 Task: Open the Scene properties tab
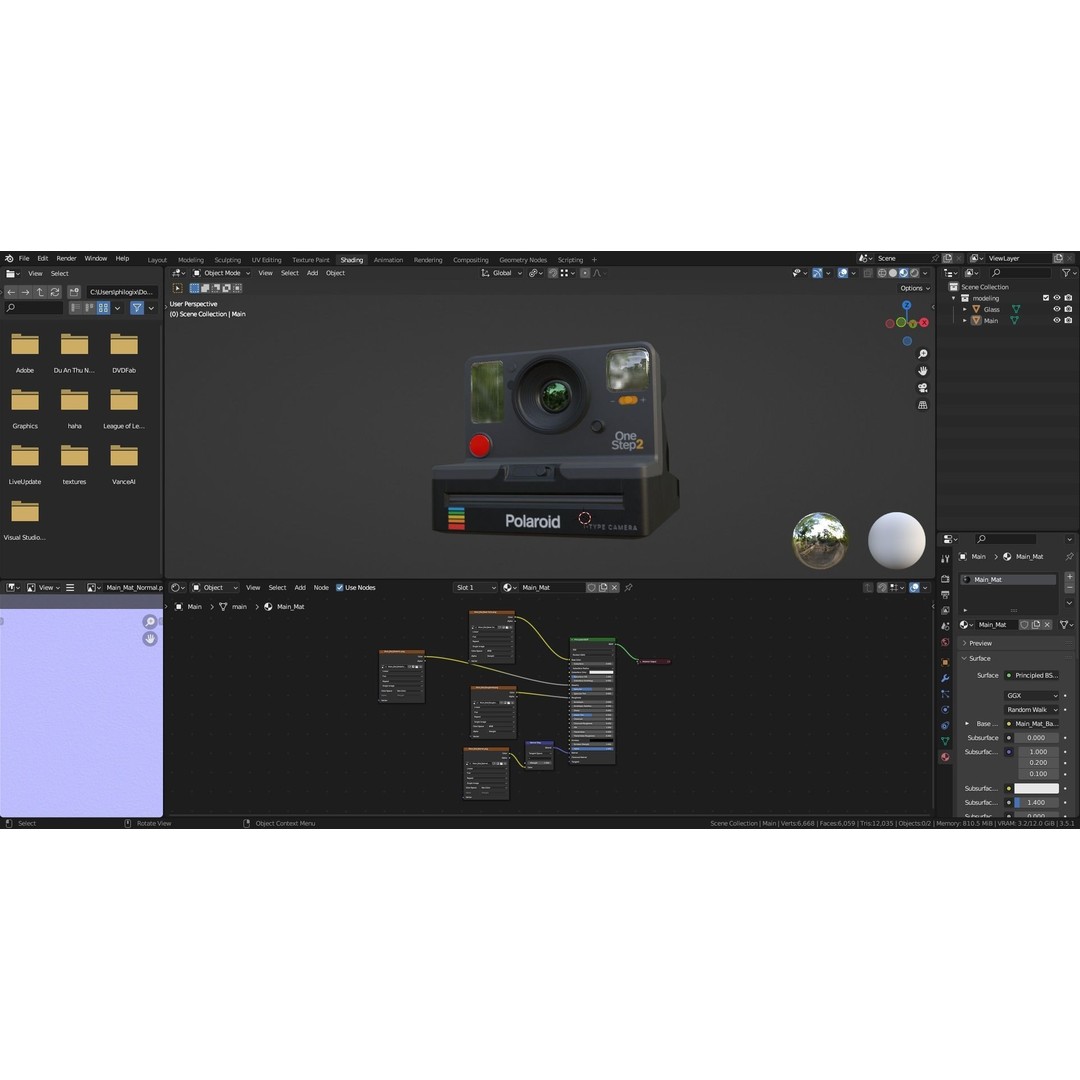(x=945, y=626)
